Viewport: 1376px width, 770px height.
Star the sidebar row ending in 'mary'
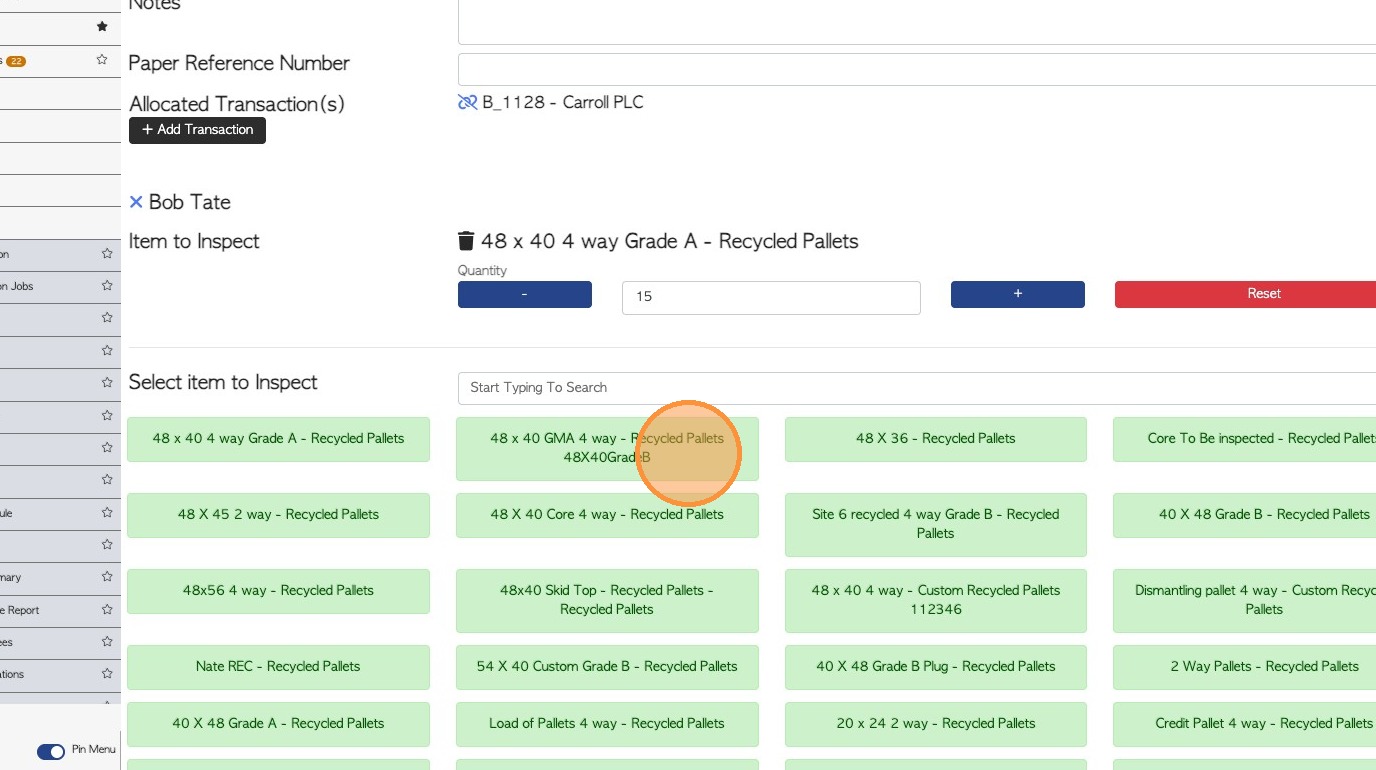point(107,577)
